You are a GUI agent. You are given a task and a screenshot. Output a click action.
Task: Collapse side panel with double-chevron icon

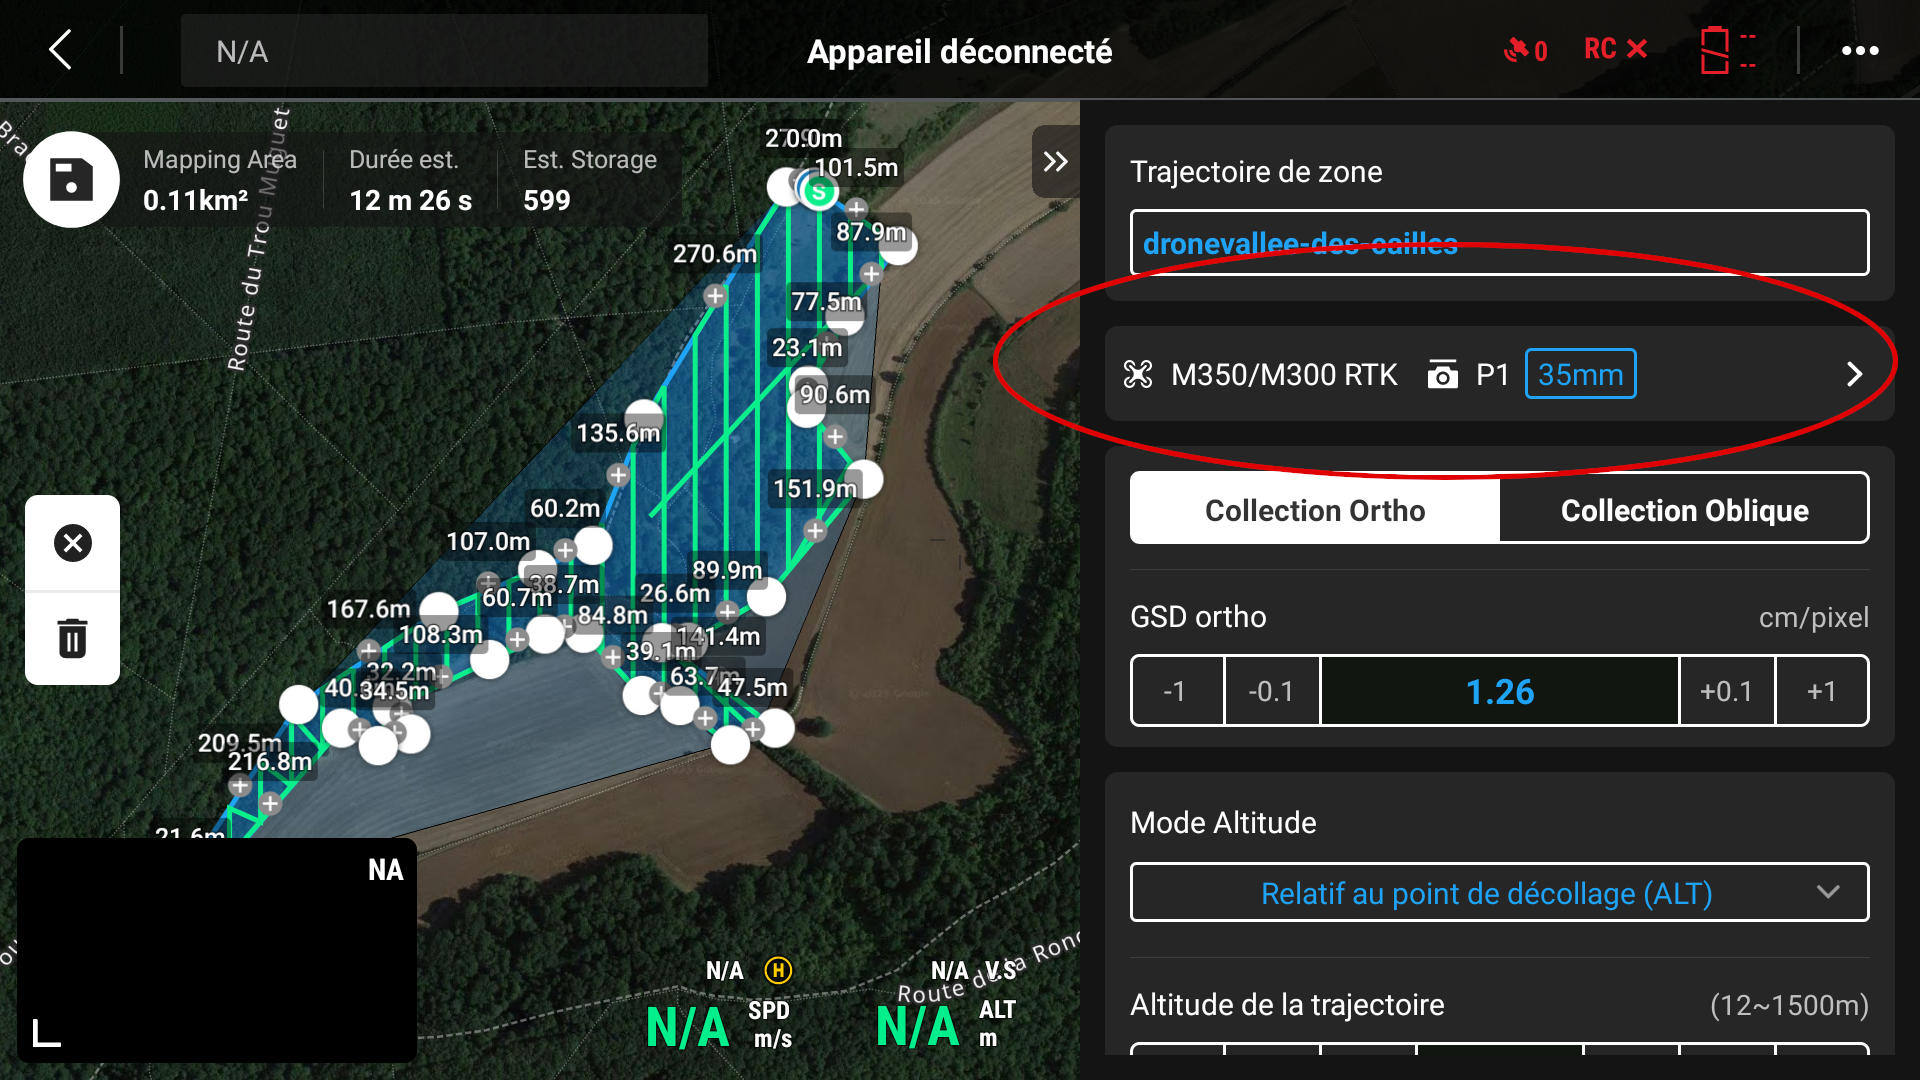point(1055,161)
